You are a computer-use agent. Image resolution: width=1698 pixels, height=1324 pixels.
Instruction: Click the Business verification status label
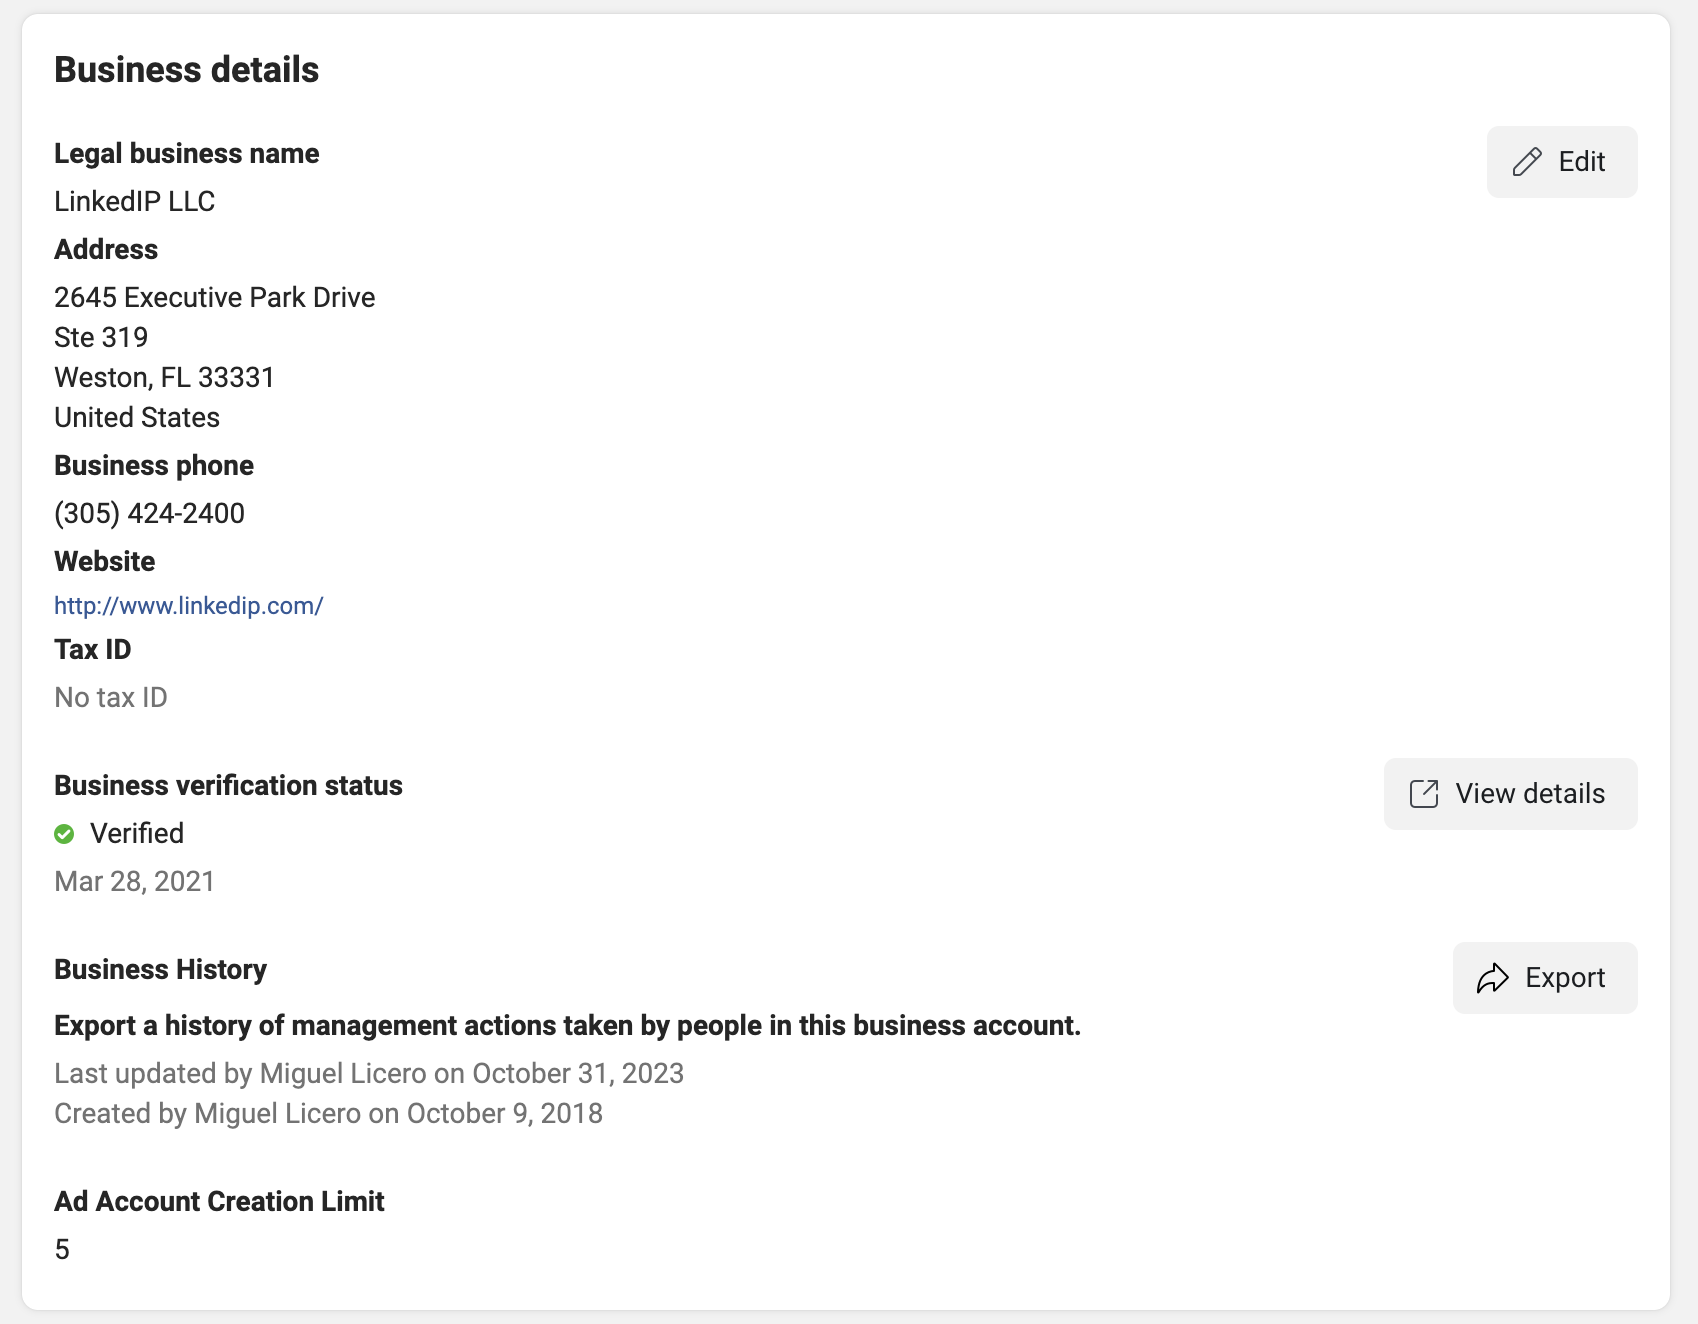click(229, 786)
